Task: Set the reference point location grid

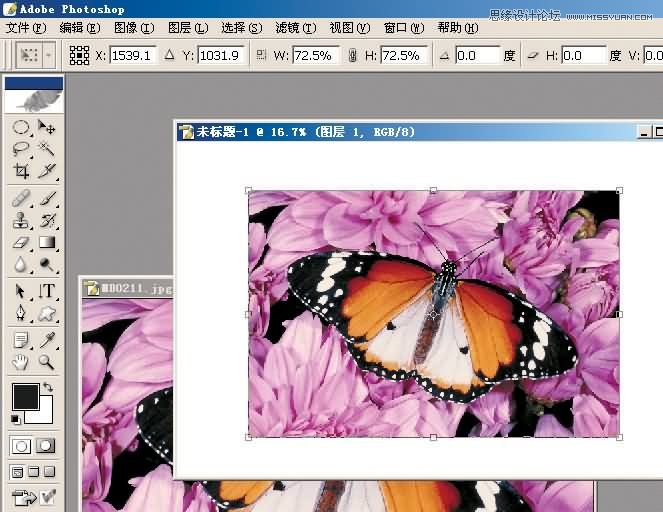Action: (x=79, y=55)
